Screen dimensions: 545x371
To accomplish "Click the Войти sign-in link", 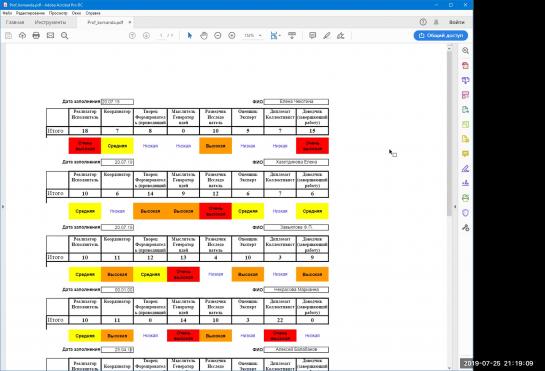I will (457, 22).
